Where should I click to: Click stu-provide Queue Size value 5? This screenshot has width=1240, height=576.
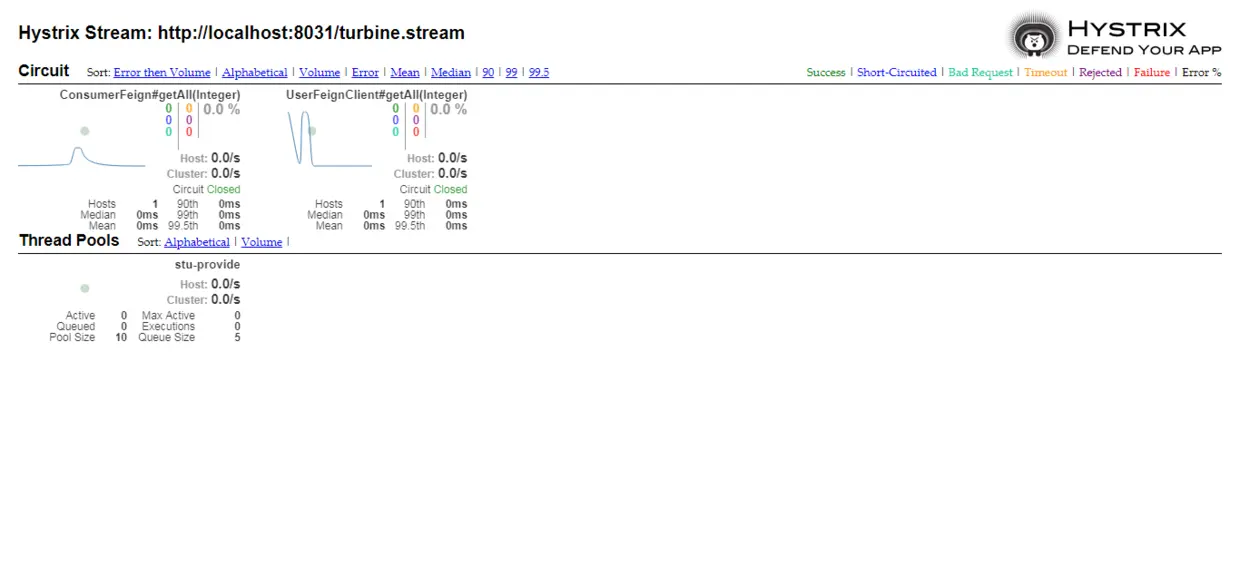[x=237, y=338]
